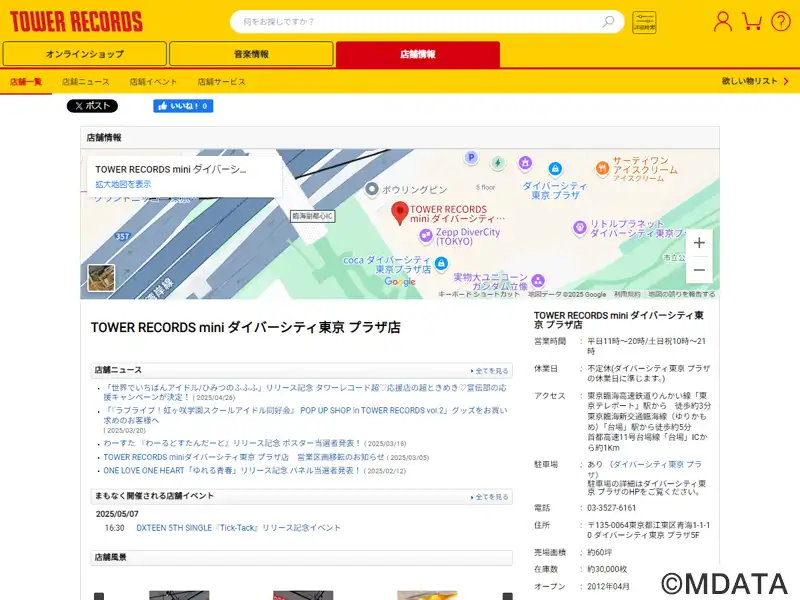Select the 店舗情報 tab
Image resolution: width=800 pixels, height=600 pixels.
pyautogui.click(x=418, y=54)
